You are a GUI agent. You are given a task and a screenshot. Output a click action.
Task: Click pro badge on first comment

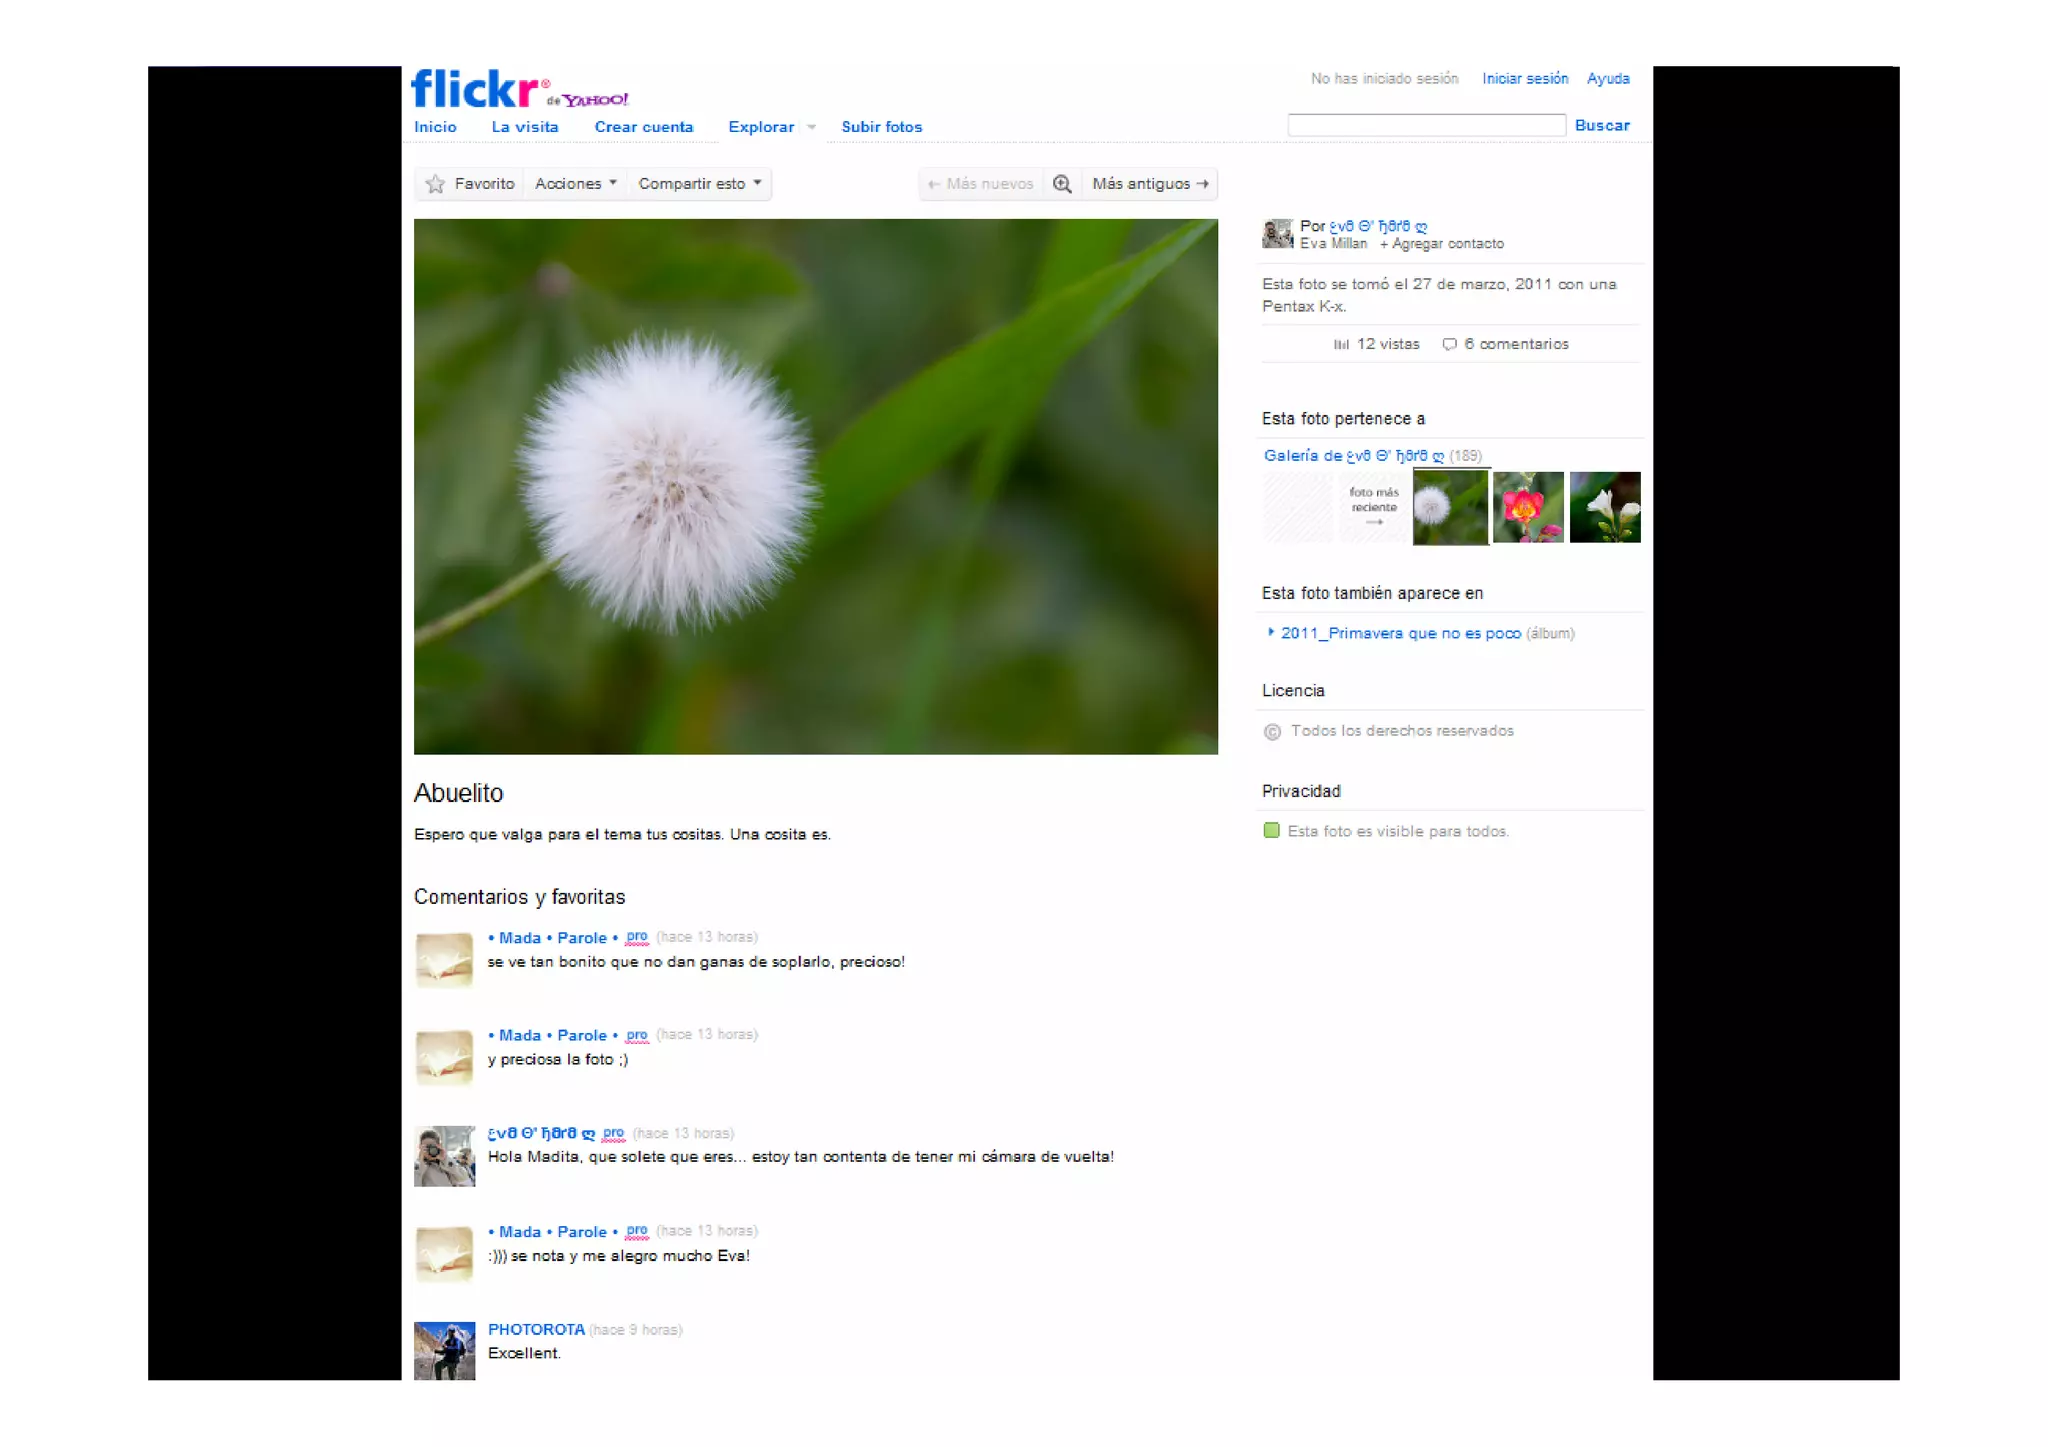637,937
